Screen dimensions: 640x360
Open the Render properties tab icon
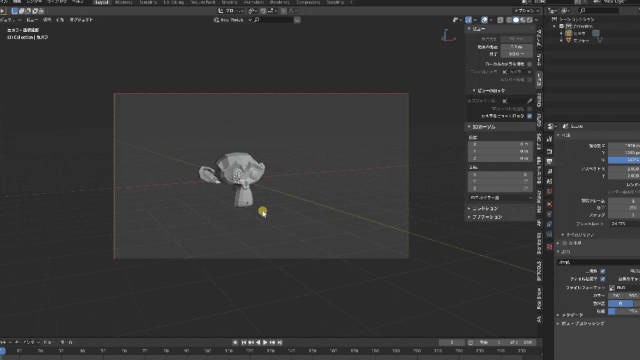[x=549, y=151]
